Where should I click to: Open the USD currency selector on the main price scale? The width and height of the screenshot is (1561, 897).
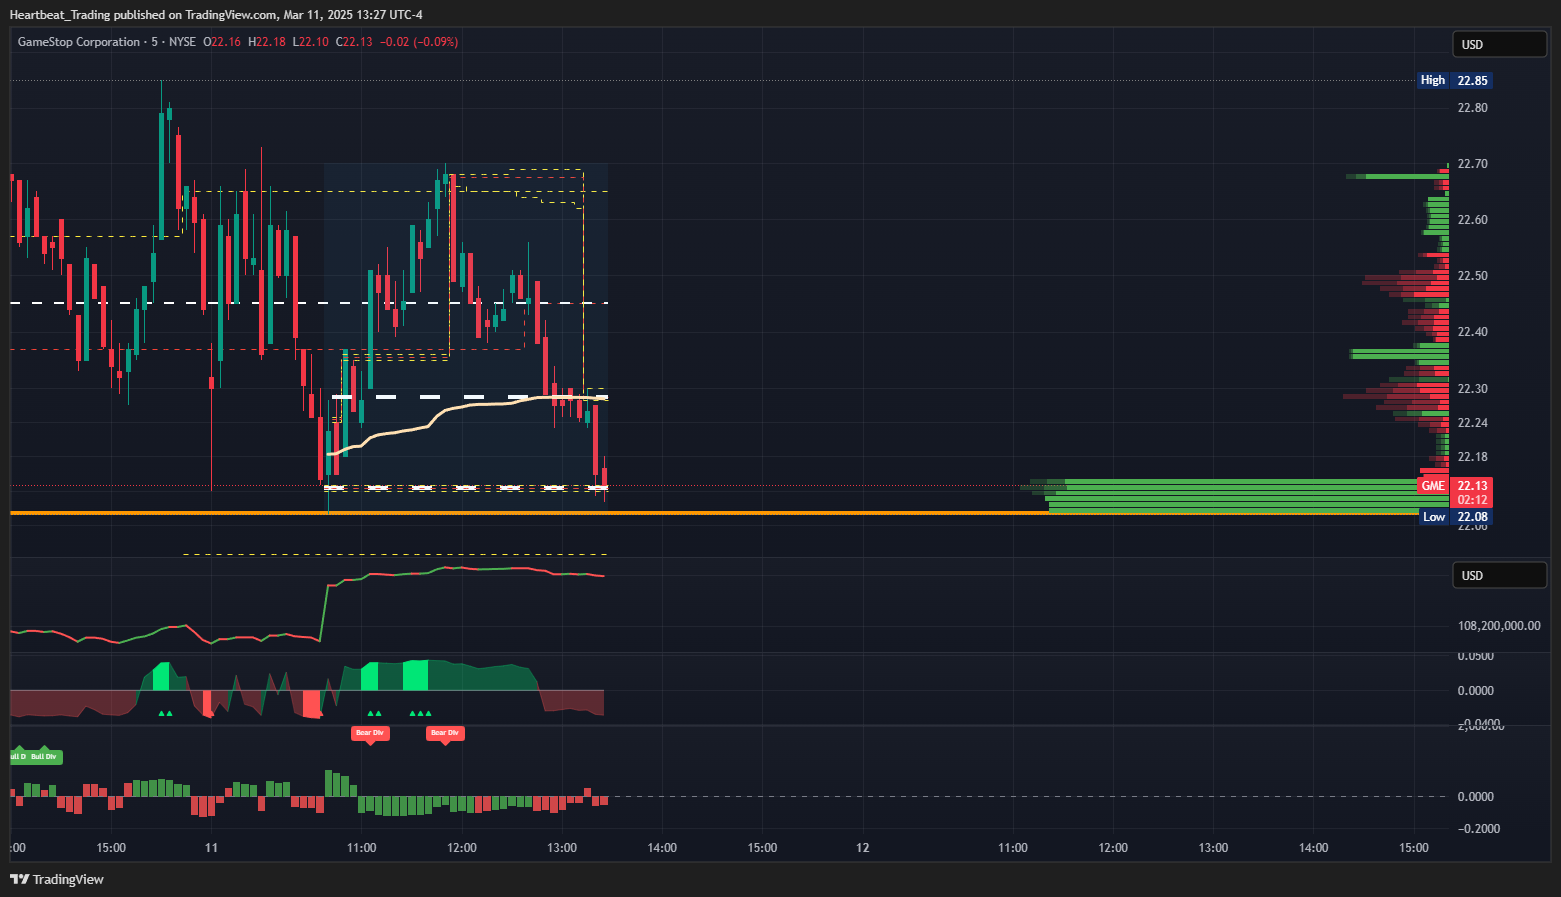(x=1499, y=44)
